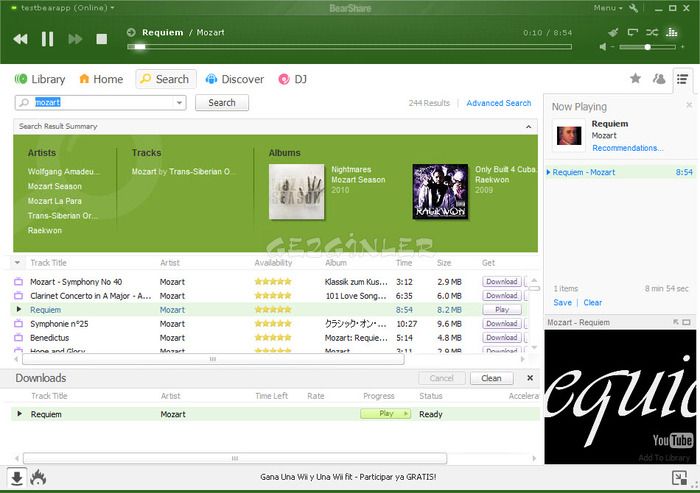700x493 pixels.
Task: Click the volume increase plus icon
Action: point(682,46)
